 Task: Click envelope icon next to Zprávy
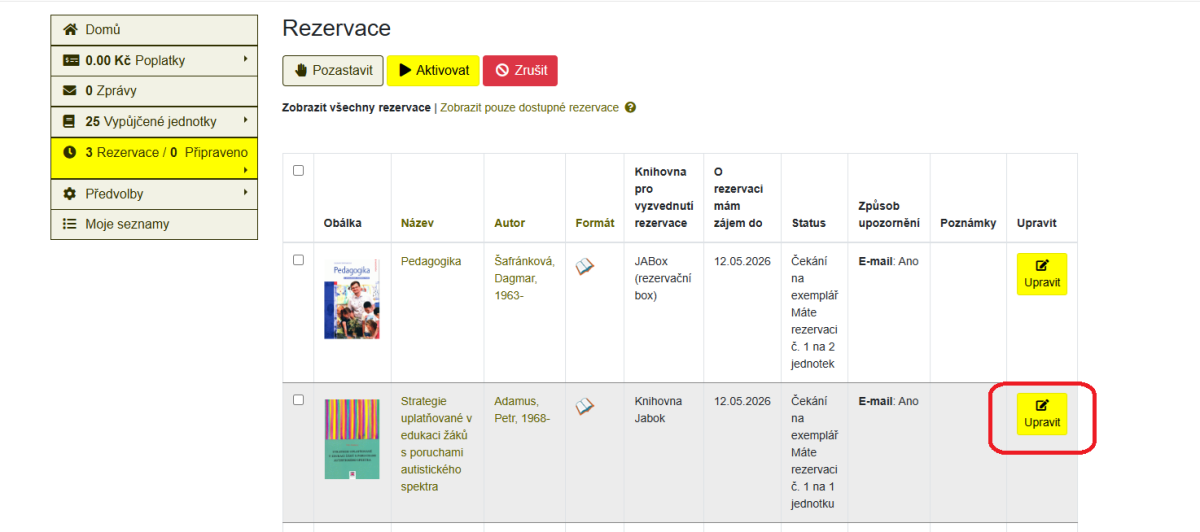pos(70,91)
